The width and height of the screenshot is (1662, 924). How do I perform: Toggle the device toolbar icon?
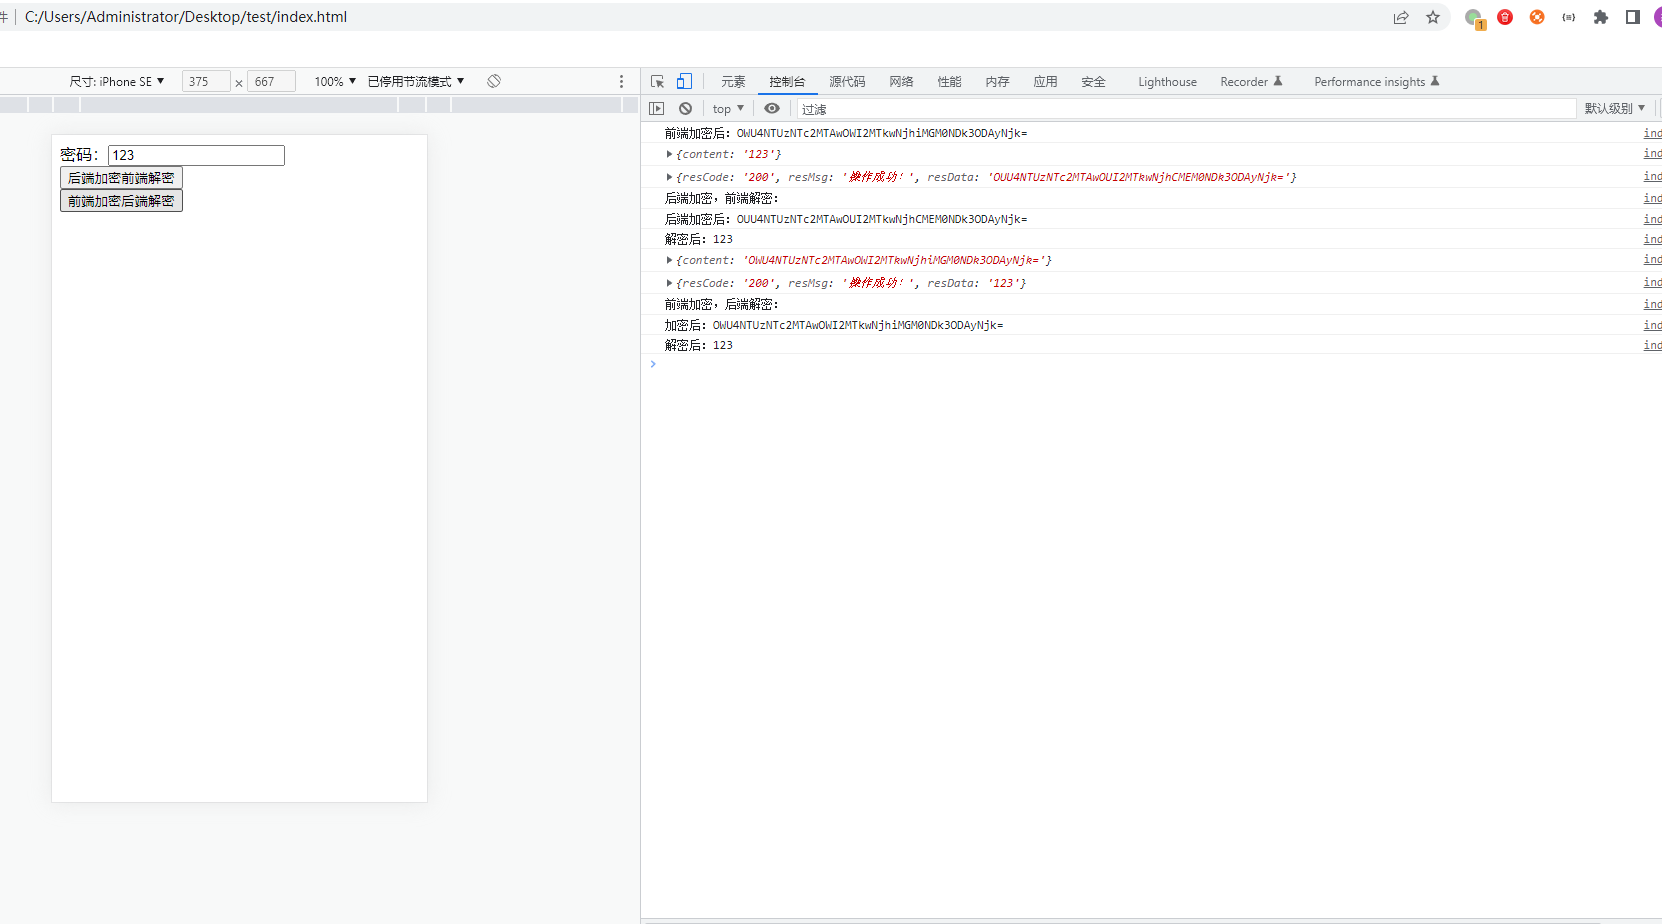point(684,82)
